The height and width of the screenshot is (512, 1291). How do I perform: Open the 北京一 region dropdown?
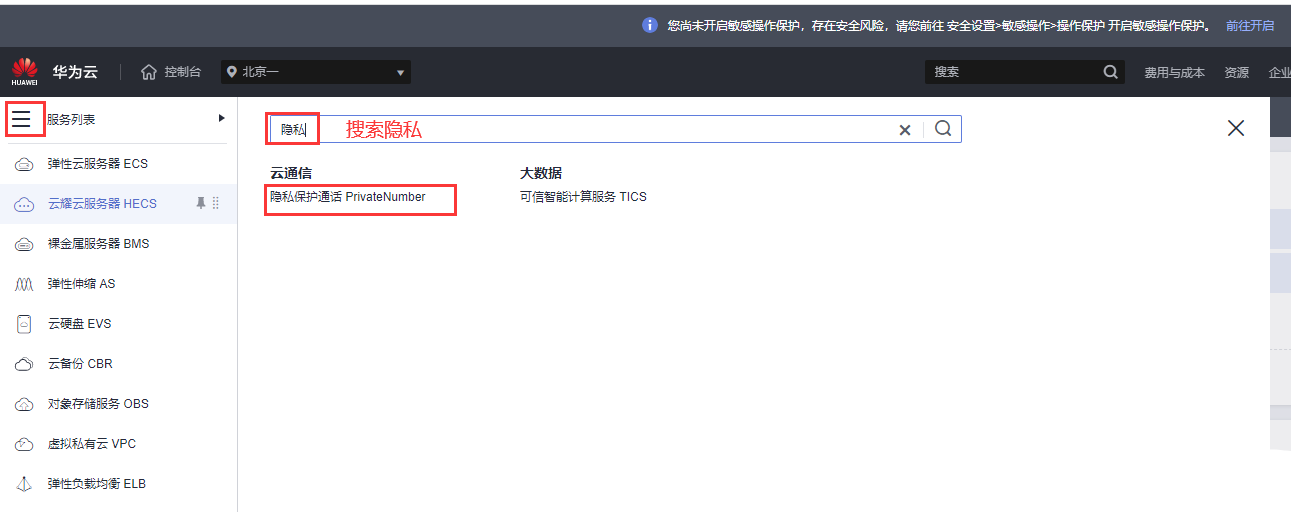pos(316,72)
